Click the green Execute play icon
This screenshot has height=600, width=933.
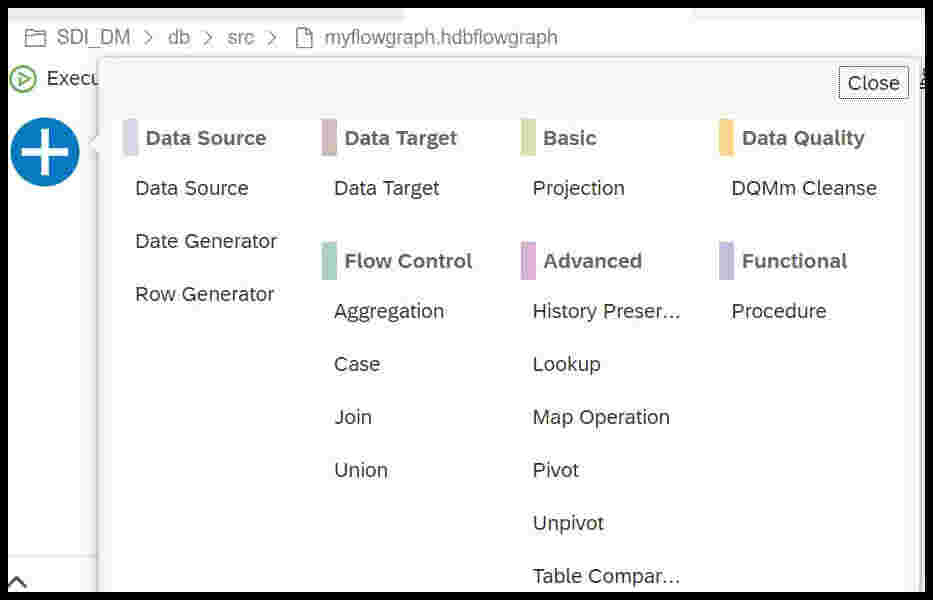23,79
